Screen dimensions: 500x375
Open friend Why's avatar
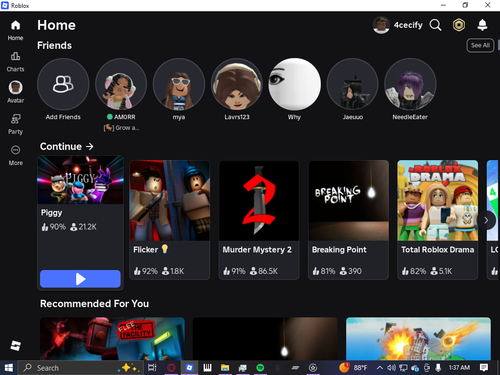295,84
